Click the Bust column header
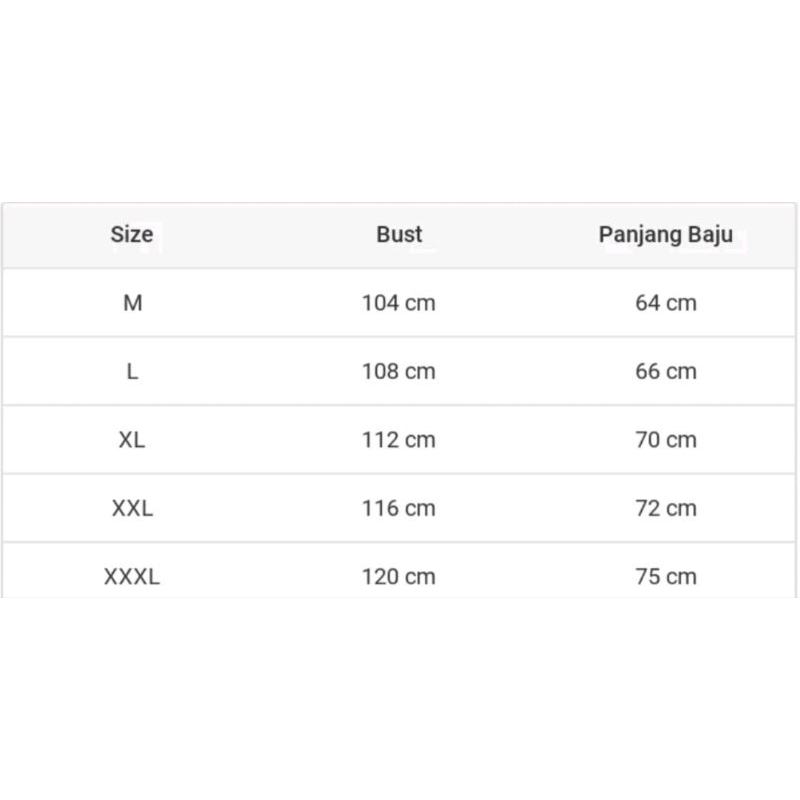 pyautogui.click(x=399, y=235)
